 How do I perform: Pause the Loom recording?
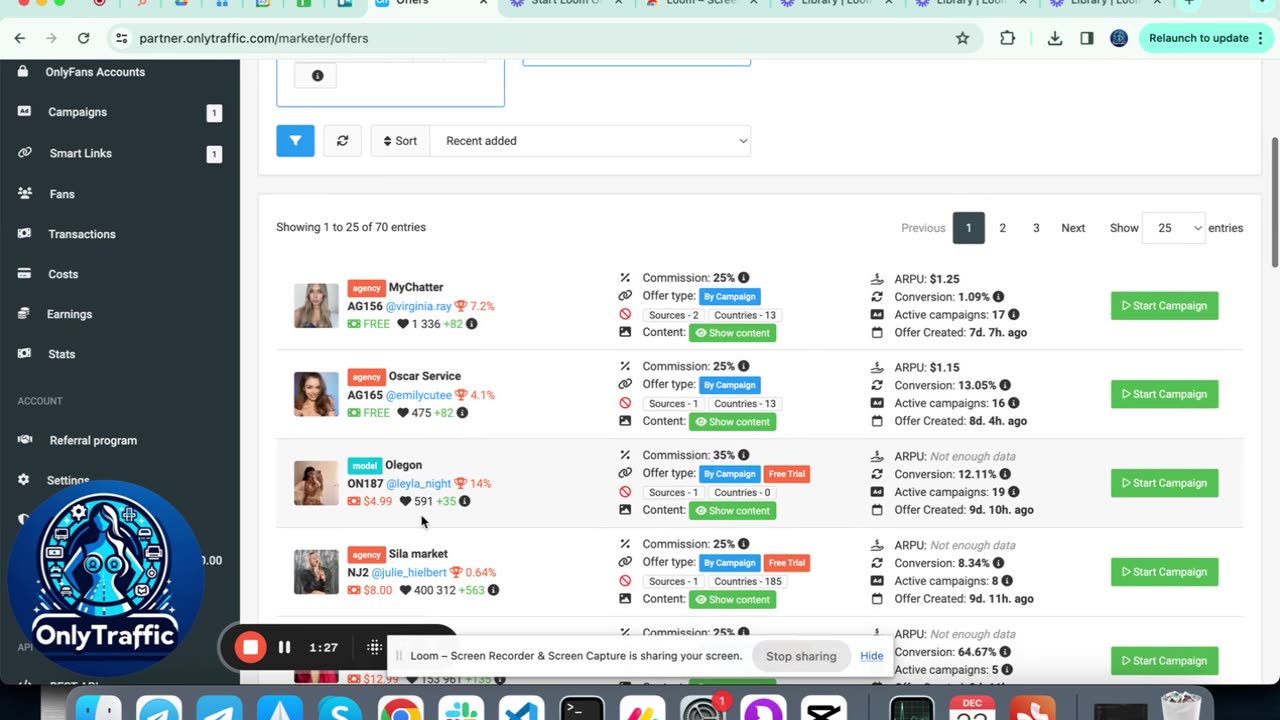(x=284, y=647)
